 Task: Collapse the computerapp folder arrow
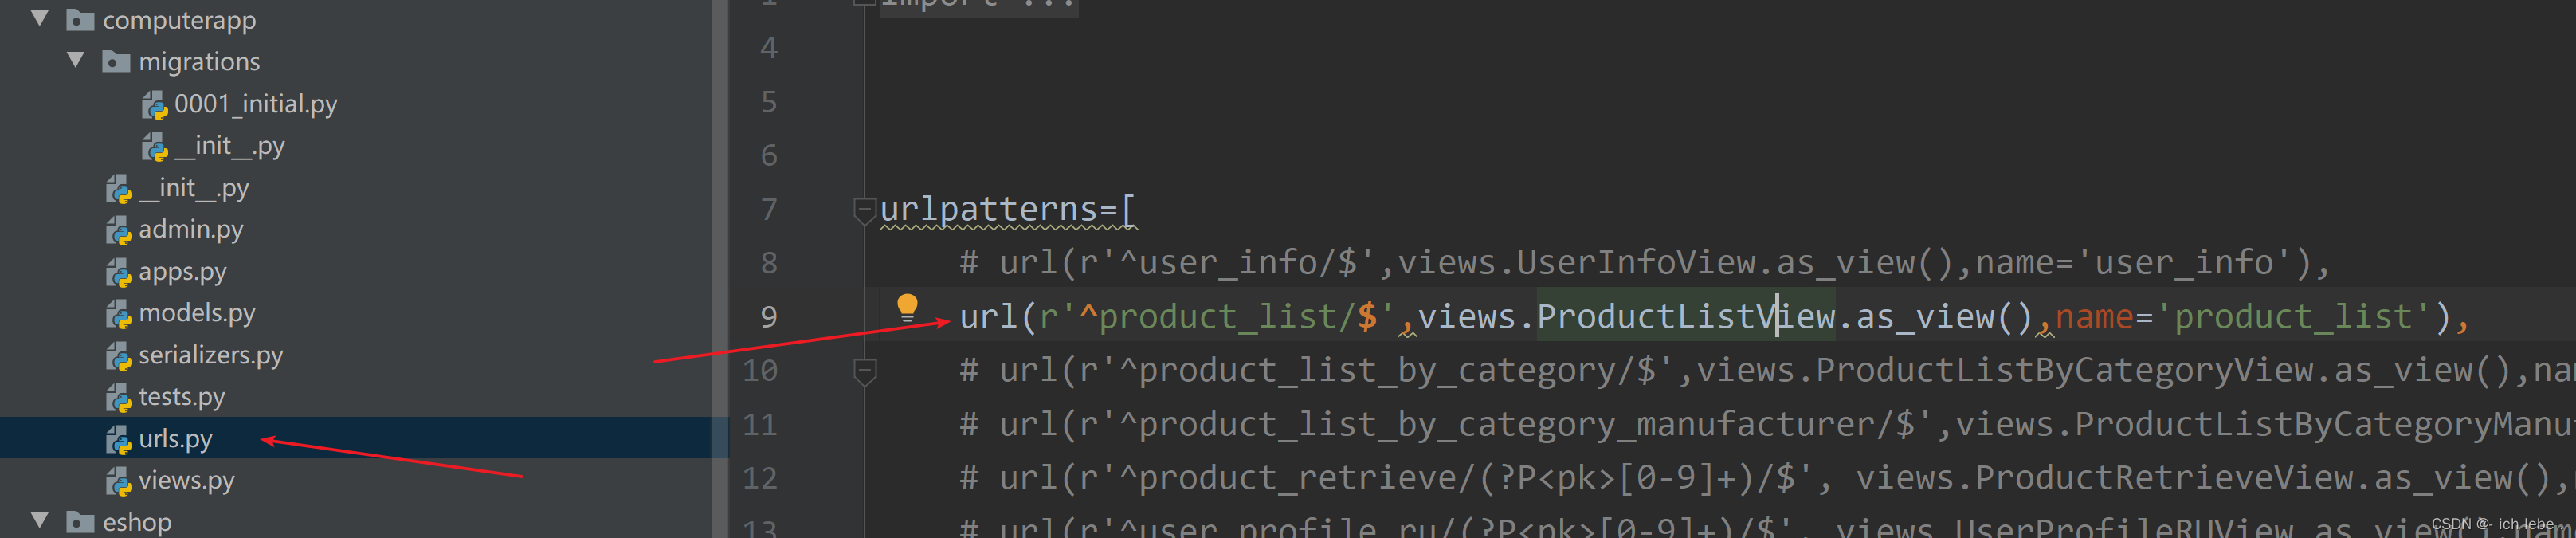[40, 18]
